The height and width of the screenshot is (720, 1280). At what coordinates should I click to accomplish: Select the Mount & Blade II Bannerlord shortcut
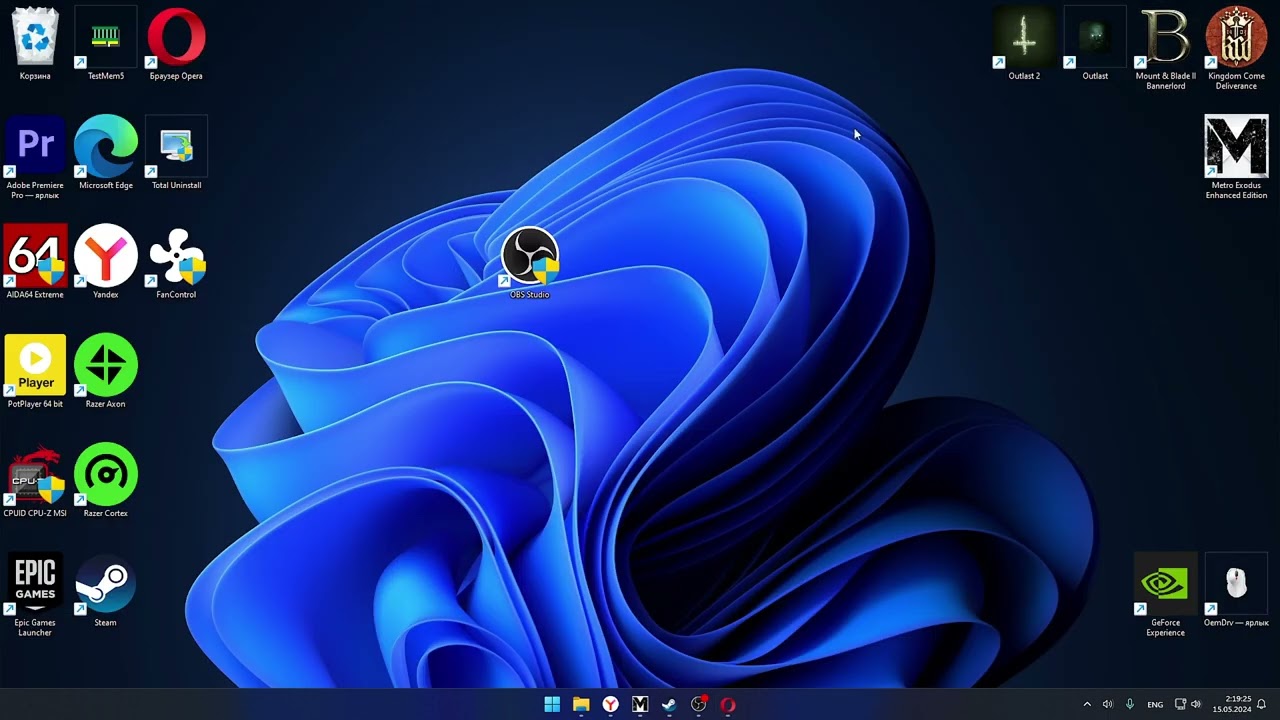coord(1165,49)
